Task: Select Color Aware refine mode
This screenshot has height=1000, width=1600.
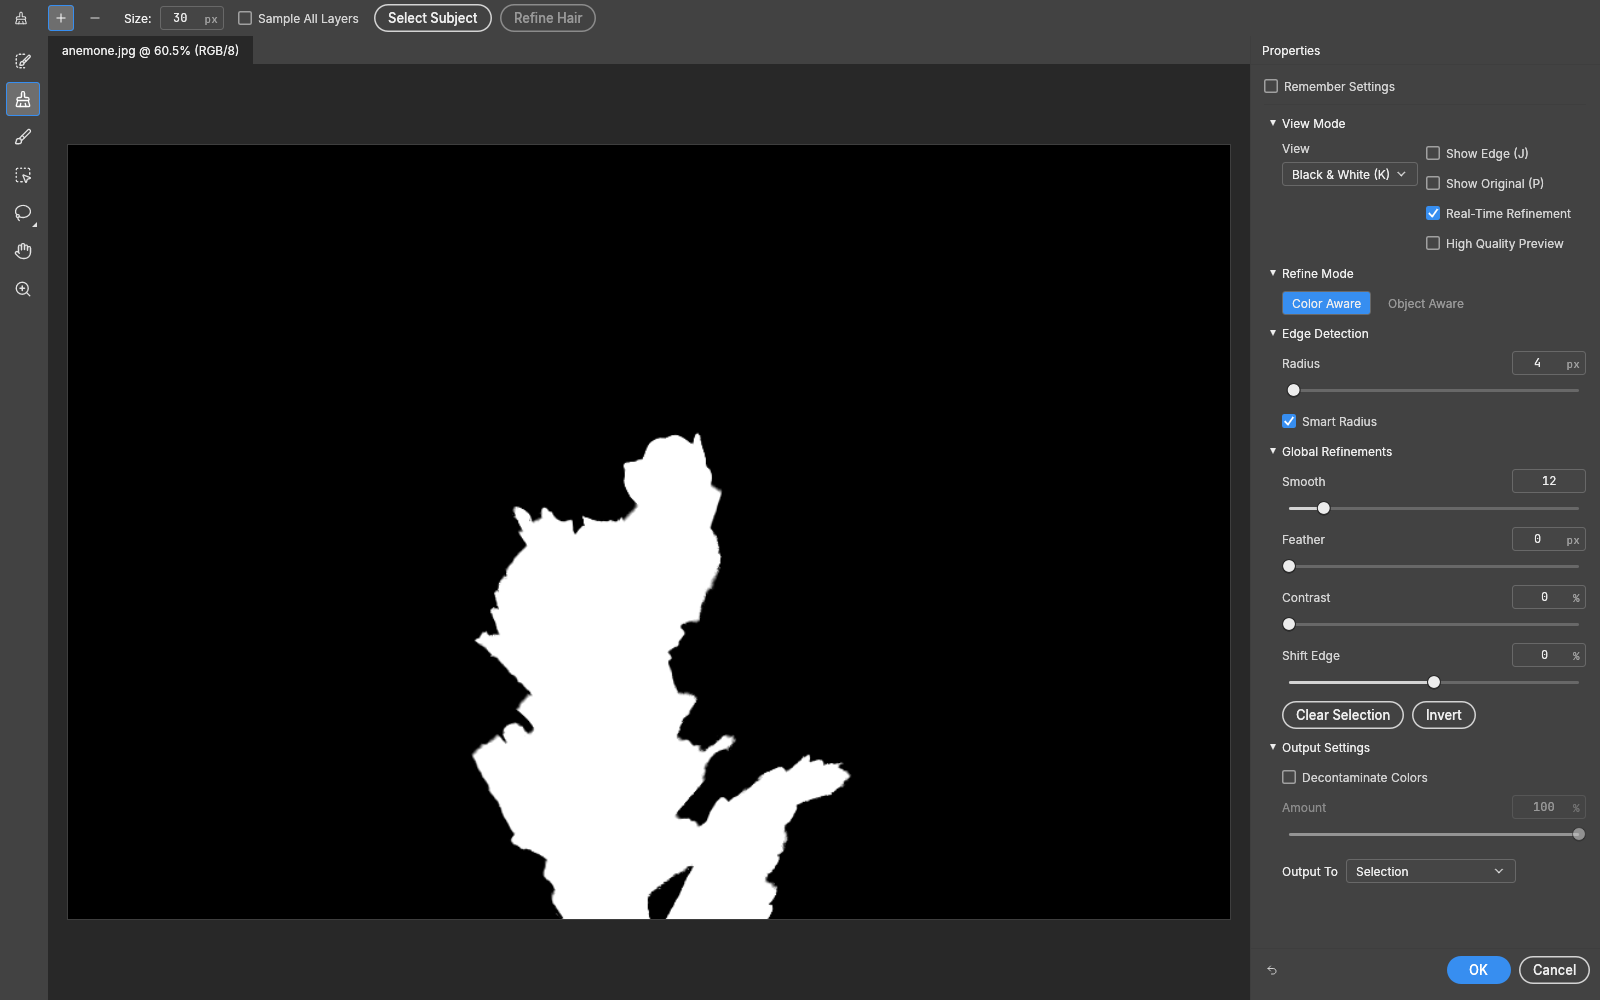Action: click(1326, 303)
